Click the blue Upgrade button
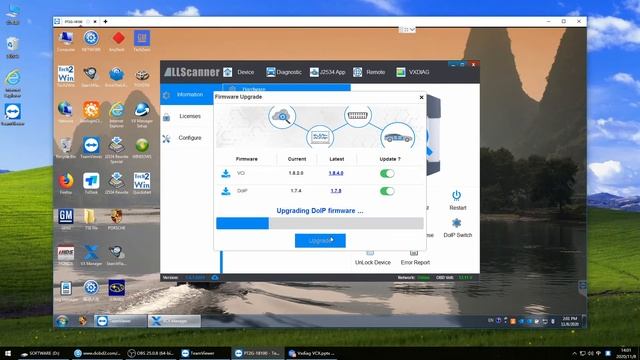Image resolution: width=640 pixels, height=360 pixels. (x=320, y=240)
